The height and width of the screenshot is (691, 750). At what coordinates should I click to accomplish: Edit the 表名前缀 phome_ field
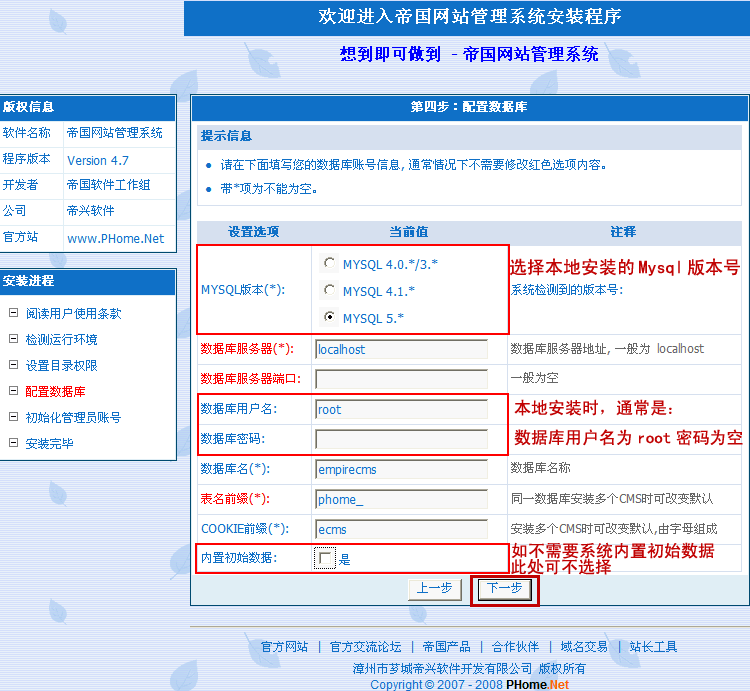(401, 498)
